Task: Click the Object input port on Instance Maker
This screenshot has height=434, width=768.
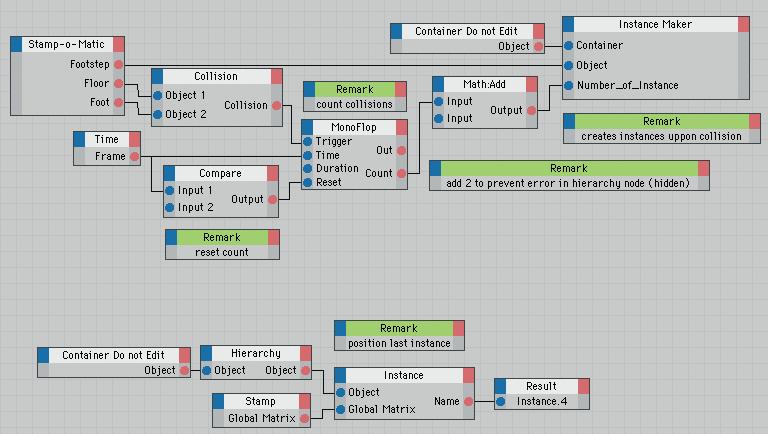Action: (568, 65)
